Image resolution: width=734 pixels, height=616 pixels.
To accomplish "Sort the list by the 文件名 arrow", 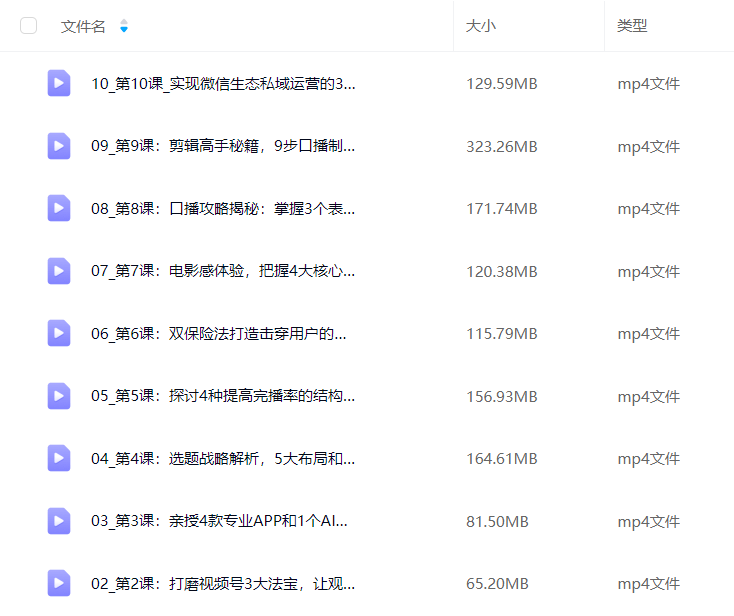I will (124, 26).
